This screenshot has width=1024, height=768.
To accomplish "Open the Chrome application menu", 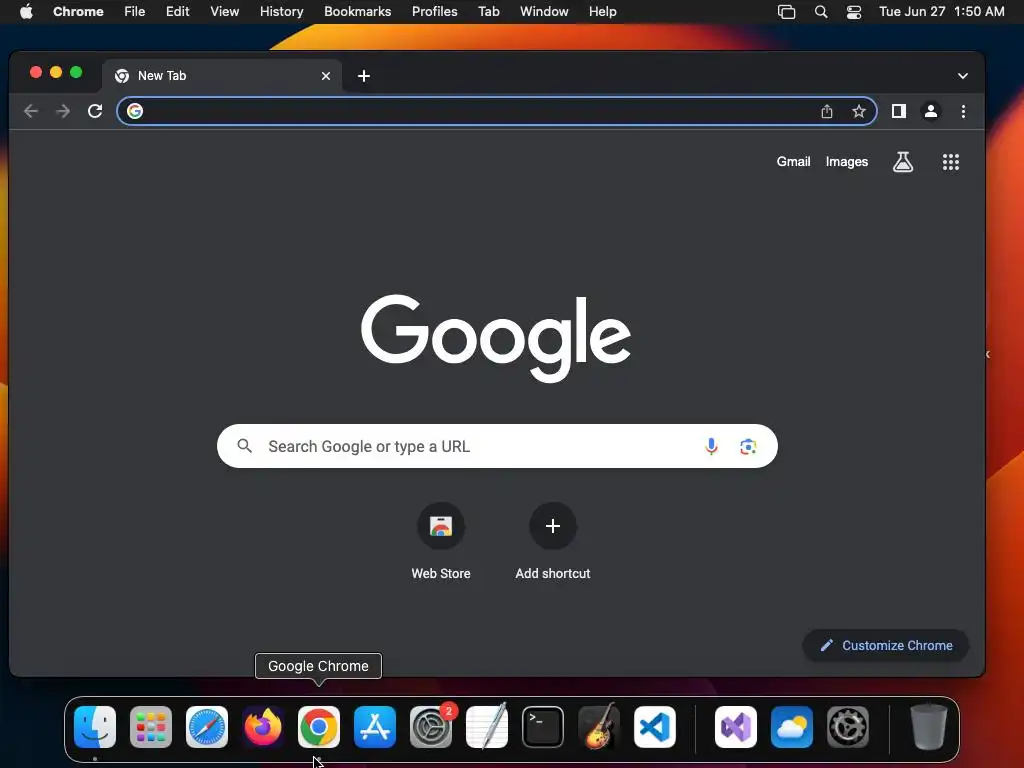I will point(78,12).
